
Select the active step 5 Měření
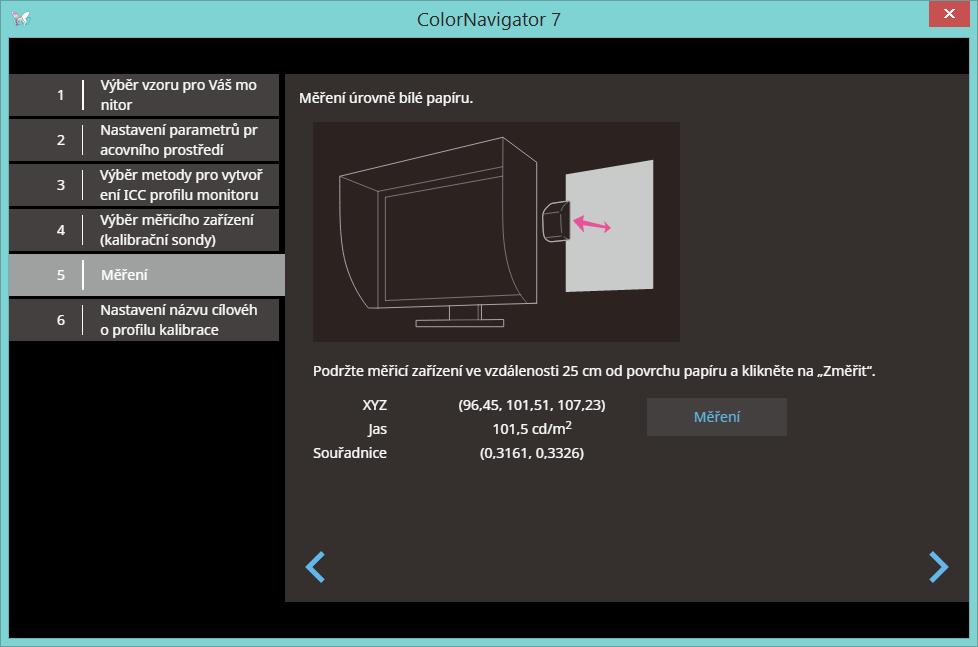point(147,275)
